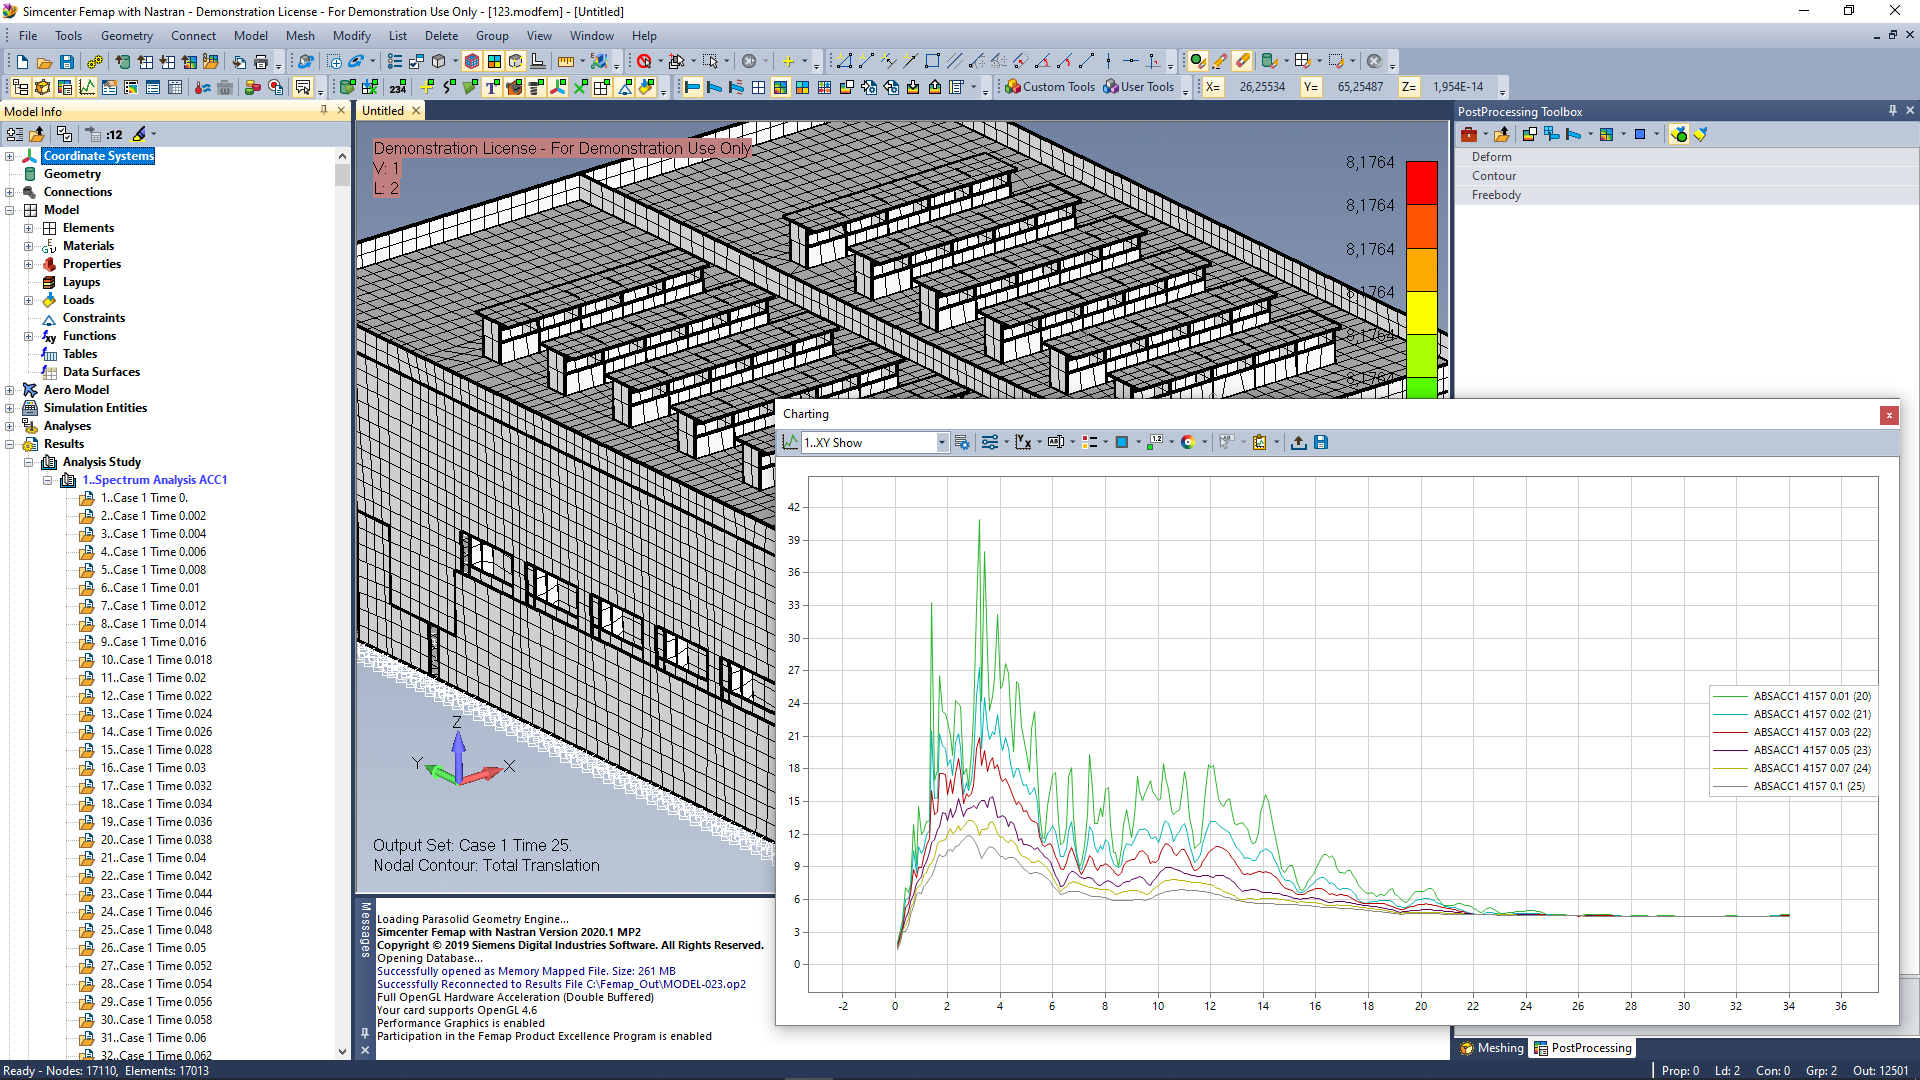Toggle the Deform section in PostProcessing Toolbox
The height and width of the screenshot is (1080, 1920).
1491,156
